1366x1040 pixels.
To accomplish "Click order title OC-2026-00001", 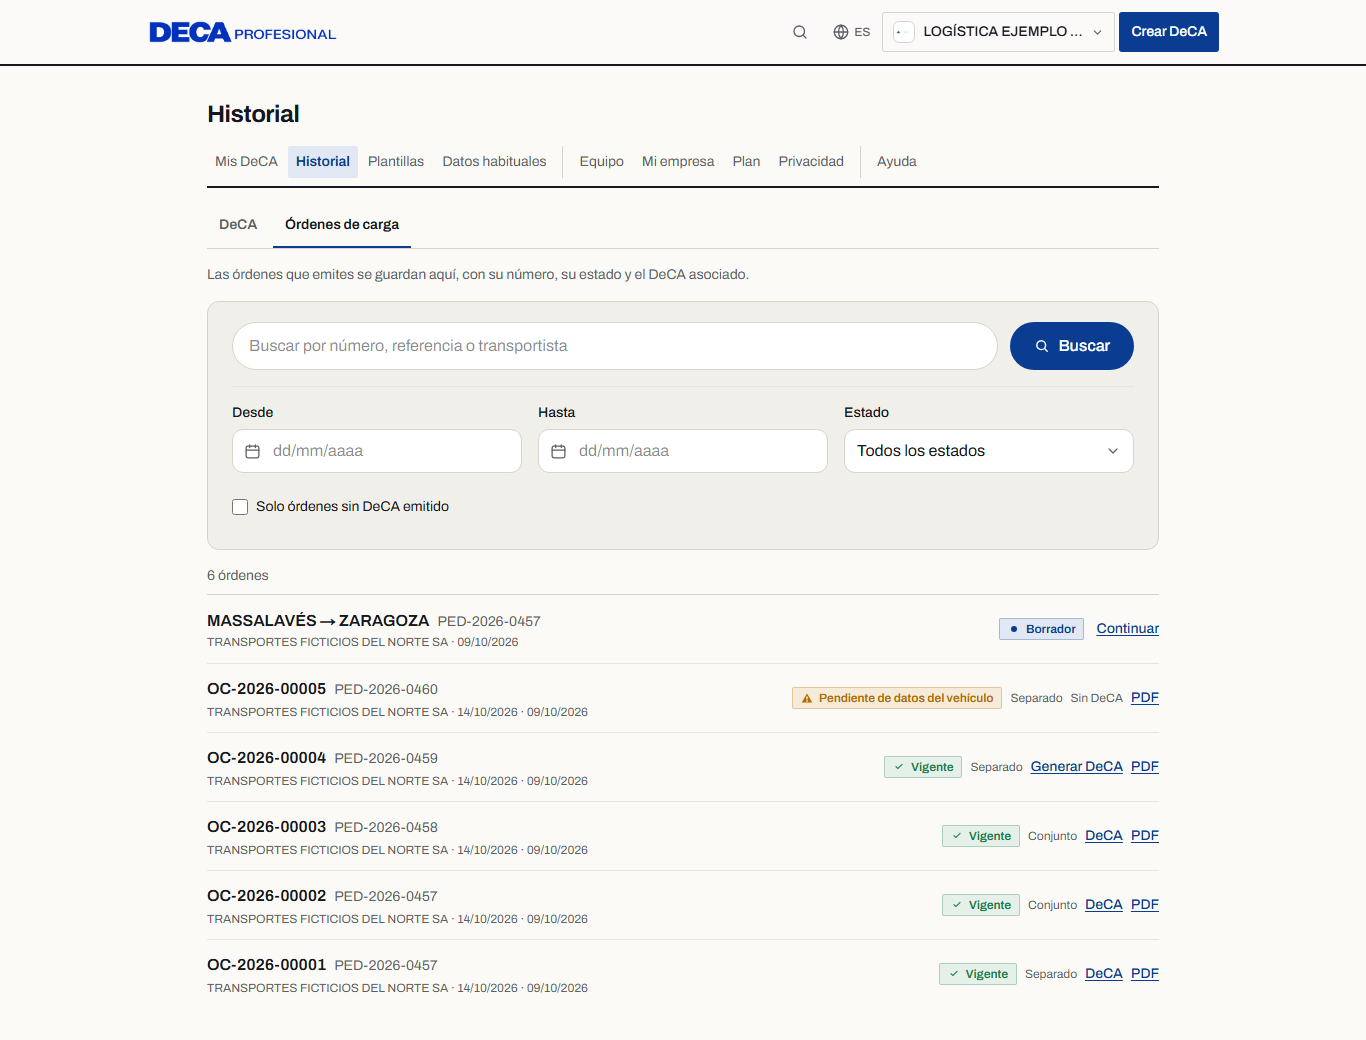I will [267, 965].
